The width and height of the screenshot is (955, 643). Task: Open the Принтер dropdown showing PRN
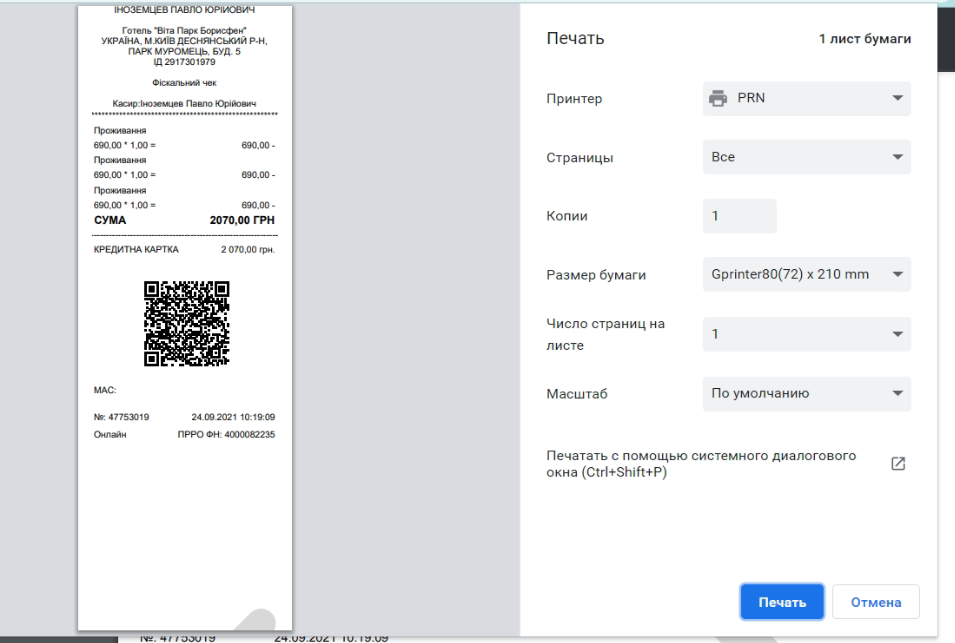pos(806,98)
